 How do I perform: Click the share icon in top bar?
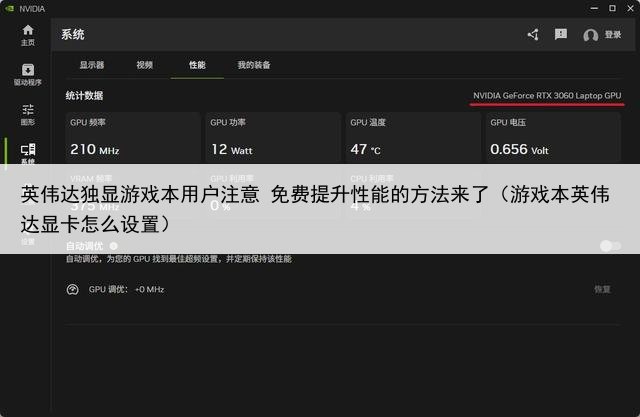[x=533, y=35]
